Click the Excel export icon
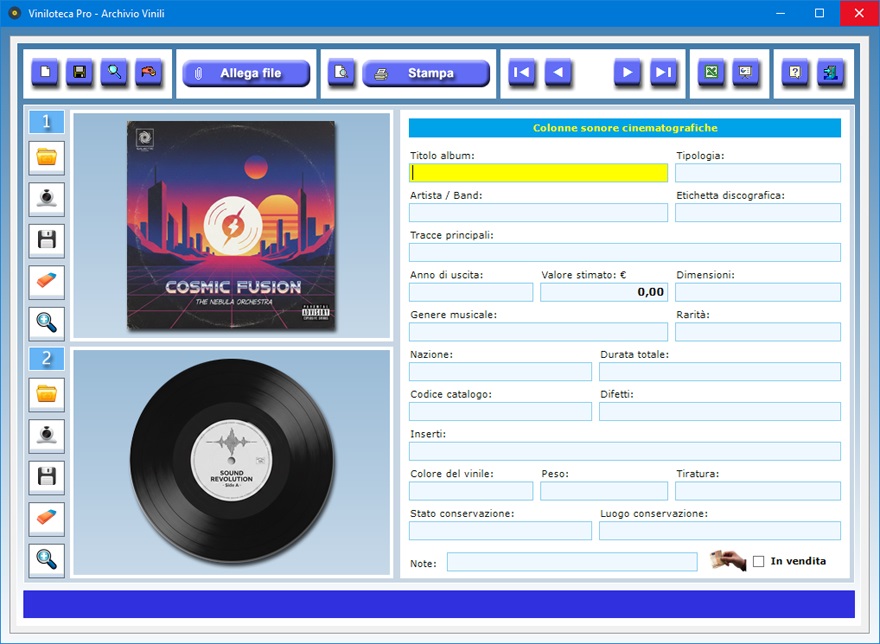Image resolution: width=880 pixels, height=644 pixels. pos(711,73)
